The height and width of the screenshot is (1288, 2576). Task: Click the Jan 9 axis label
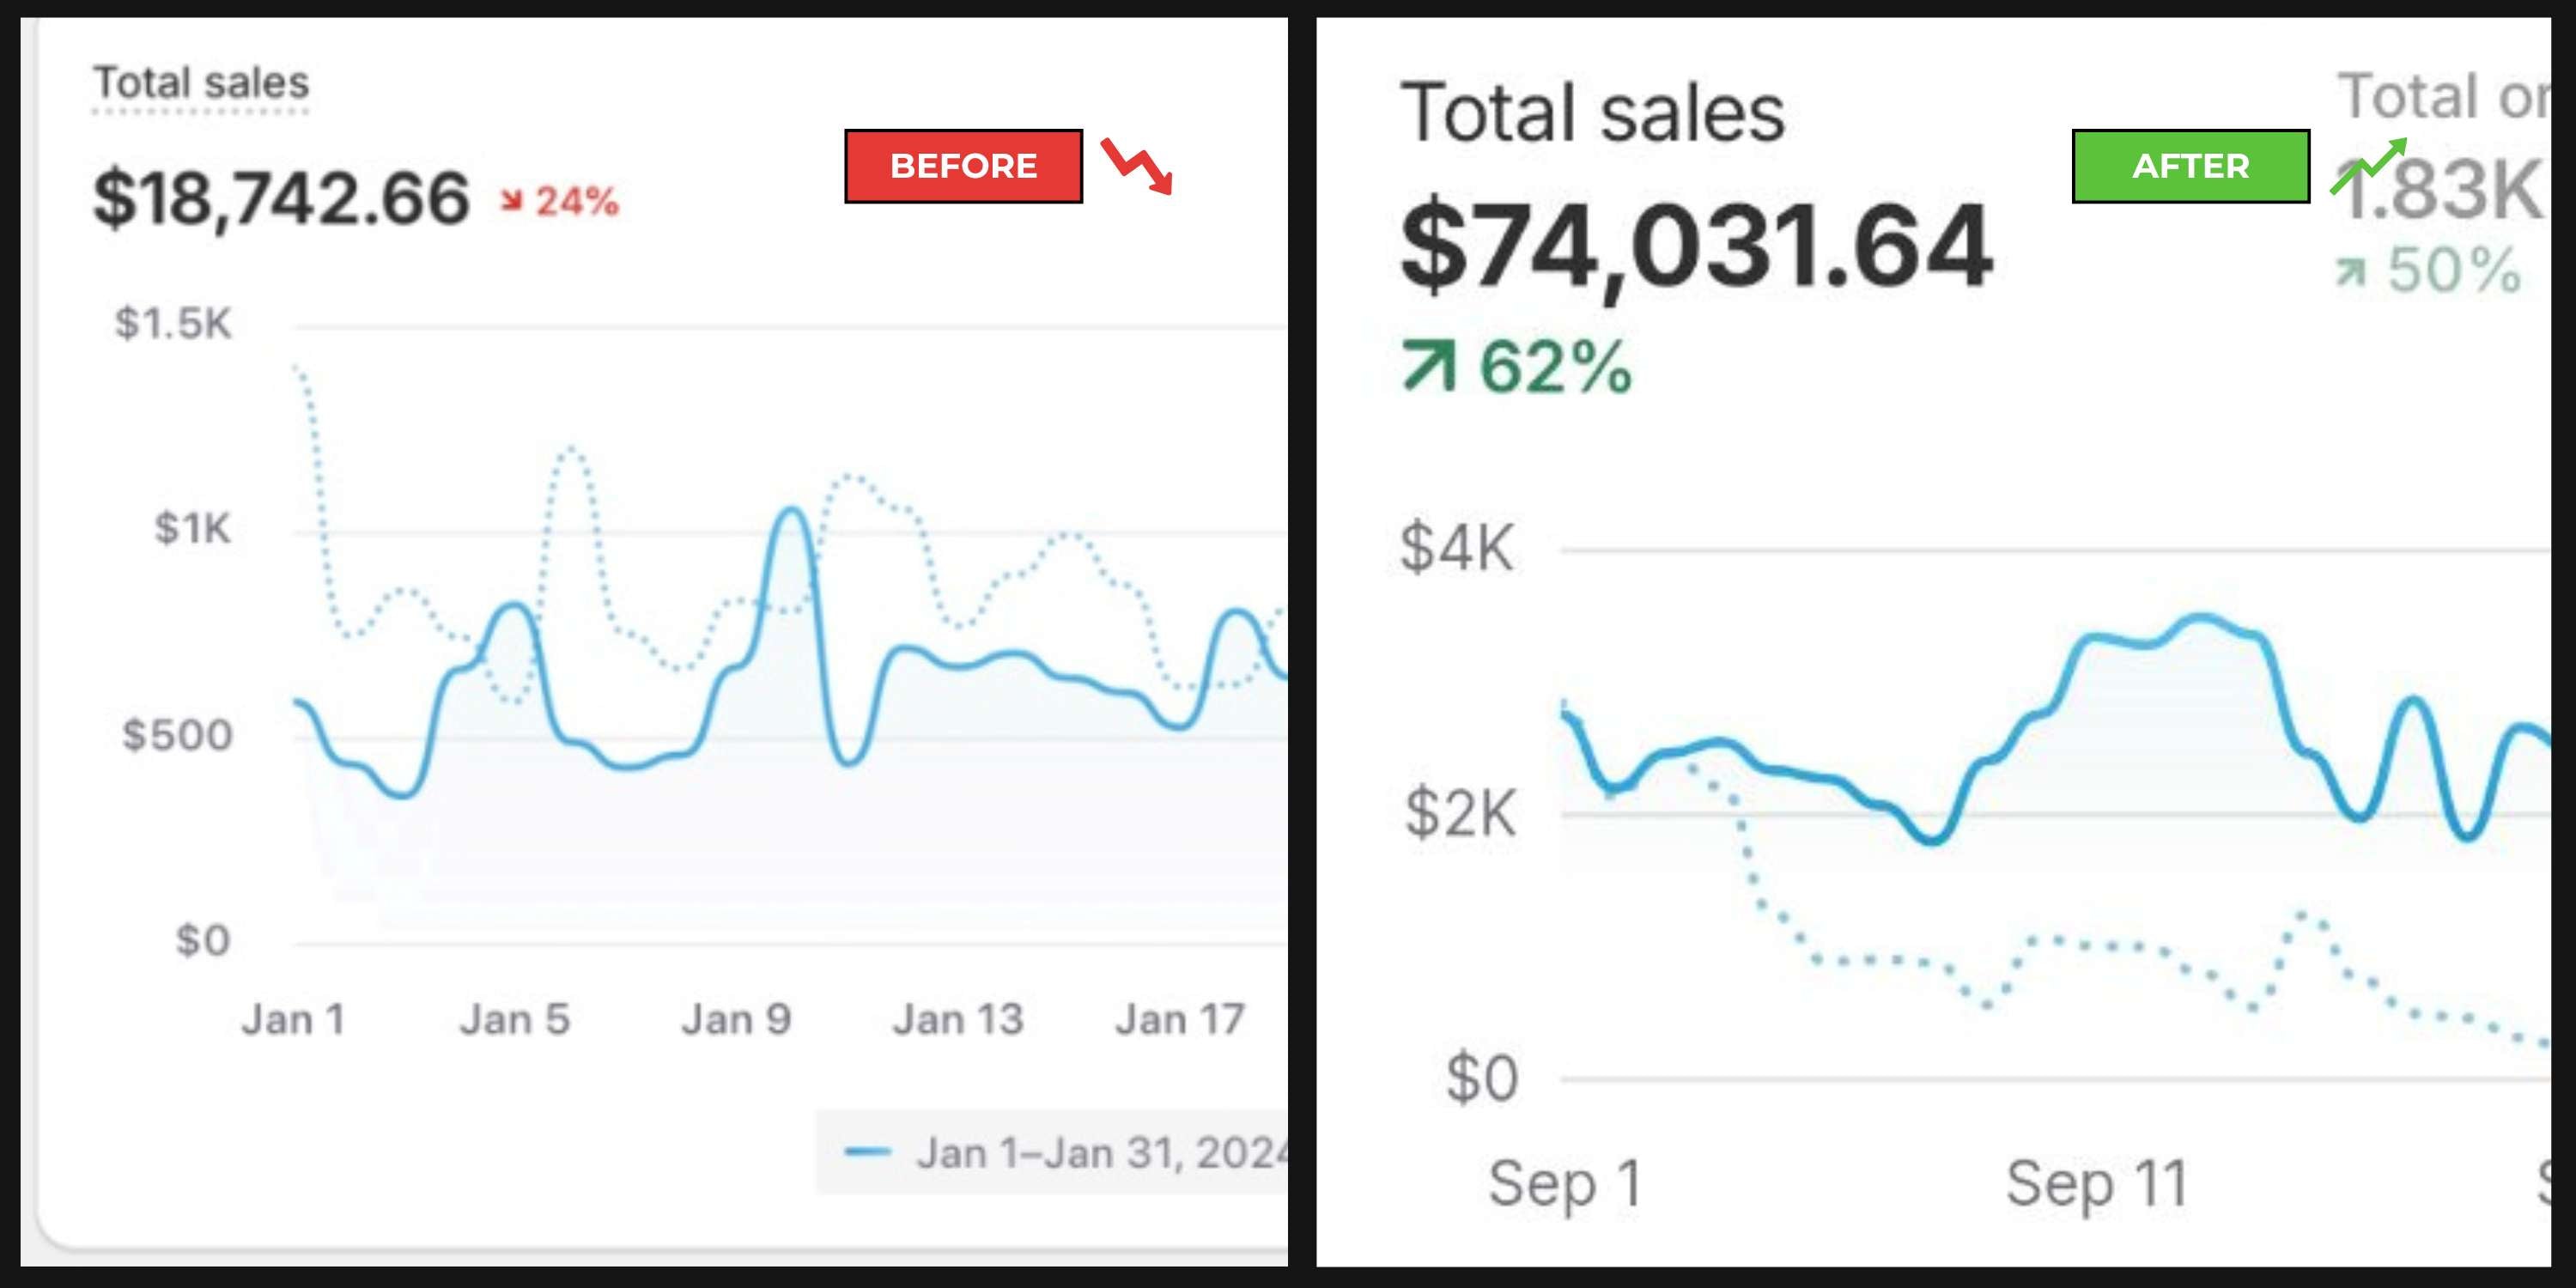(x=736, y=1020)
